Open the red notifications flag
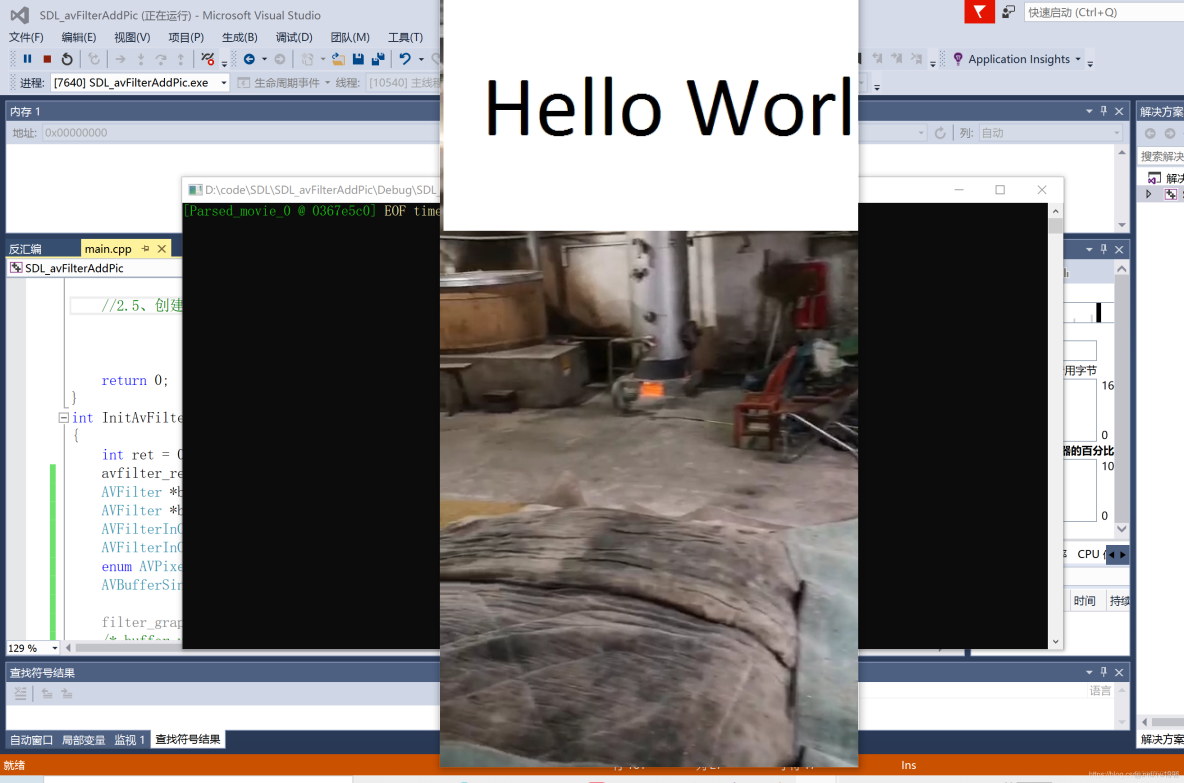Screen dimensions: 1184x783 click(x=979, y=11)
